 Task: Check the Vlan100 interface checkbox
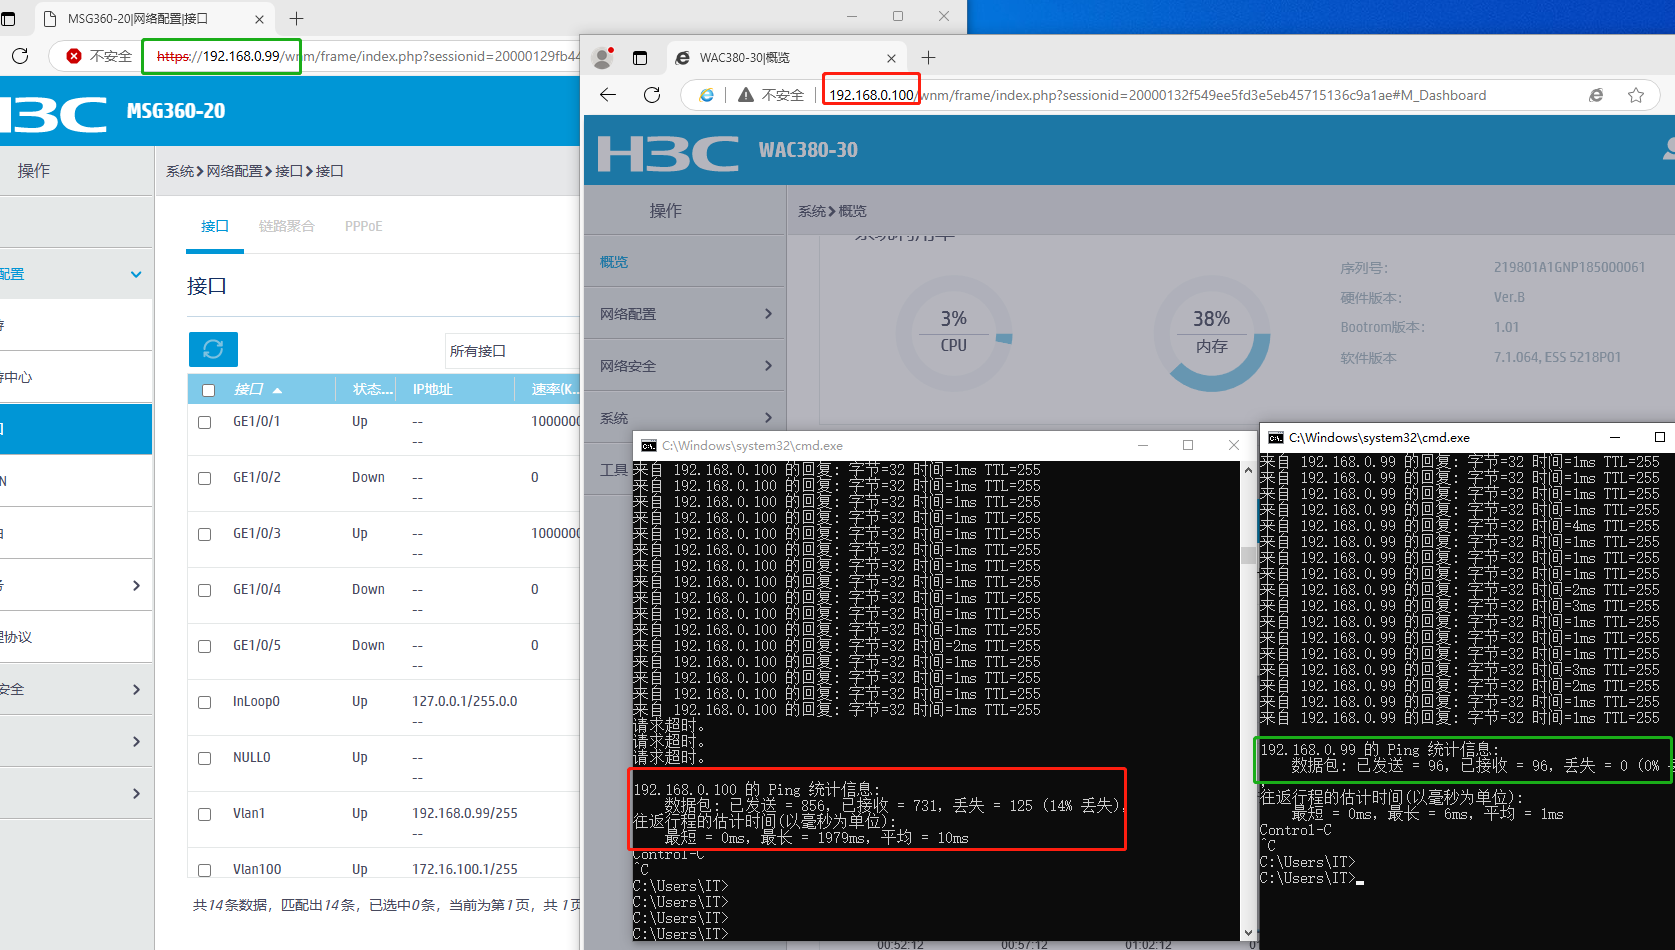point(205,871)
